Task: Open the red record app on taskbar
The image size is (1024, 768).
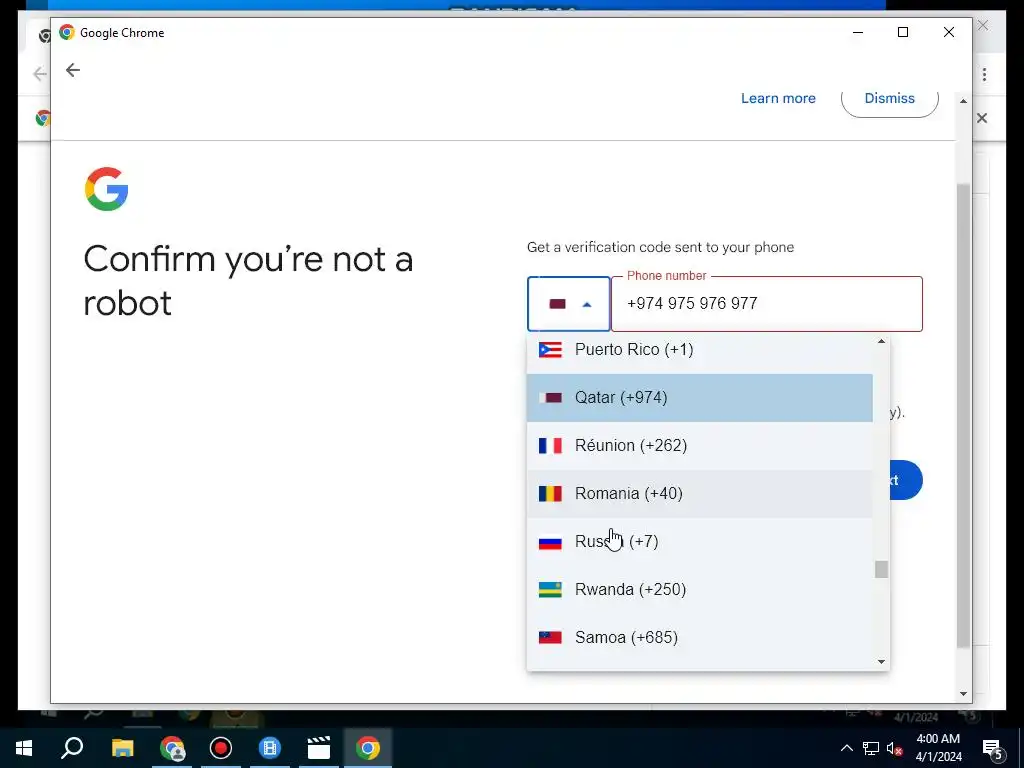Action: tap(221, 748)
